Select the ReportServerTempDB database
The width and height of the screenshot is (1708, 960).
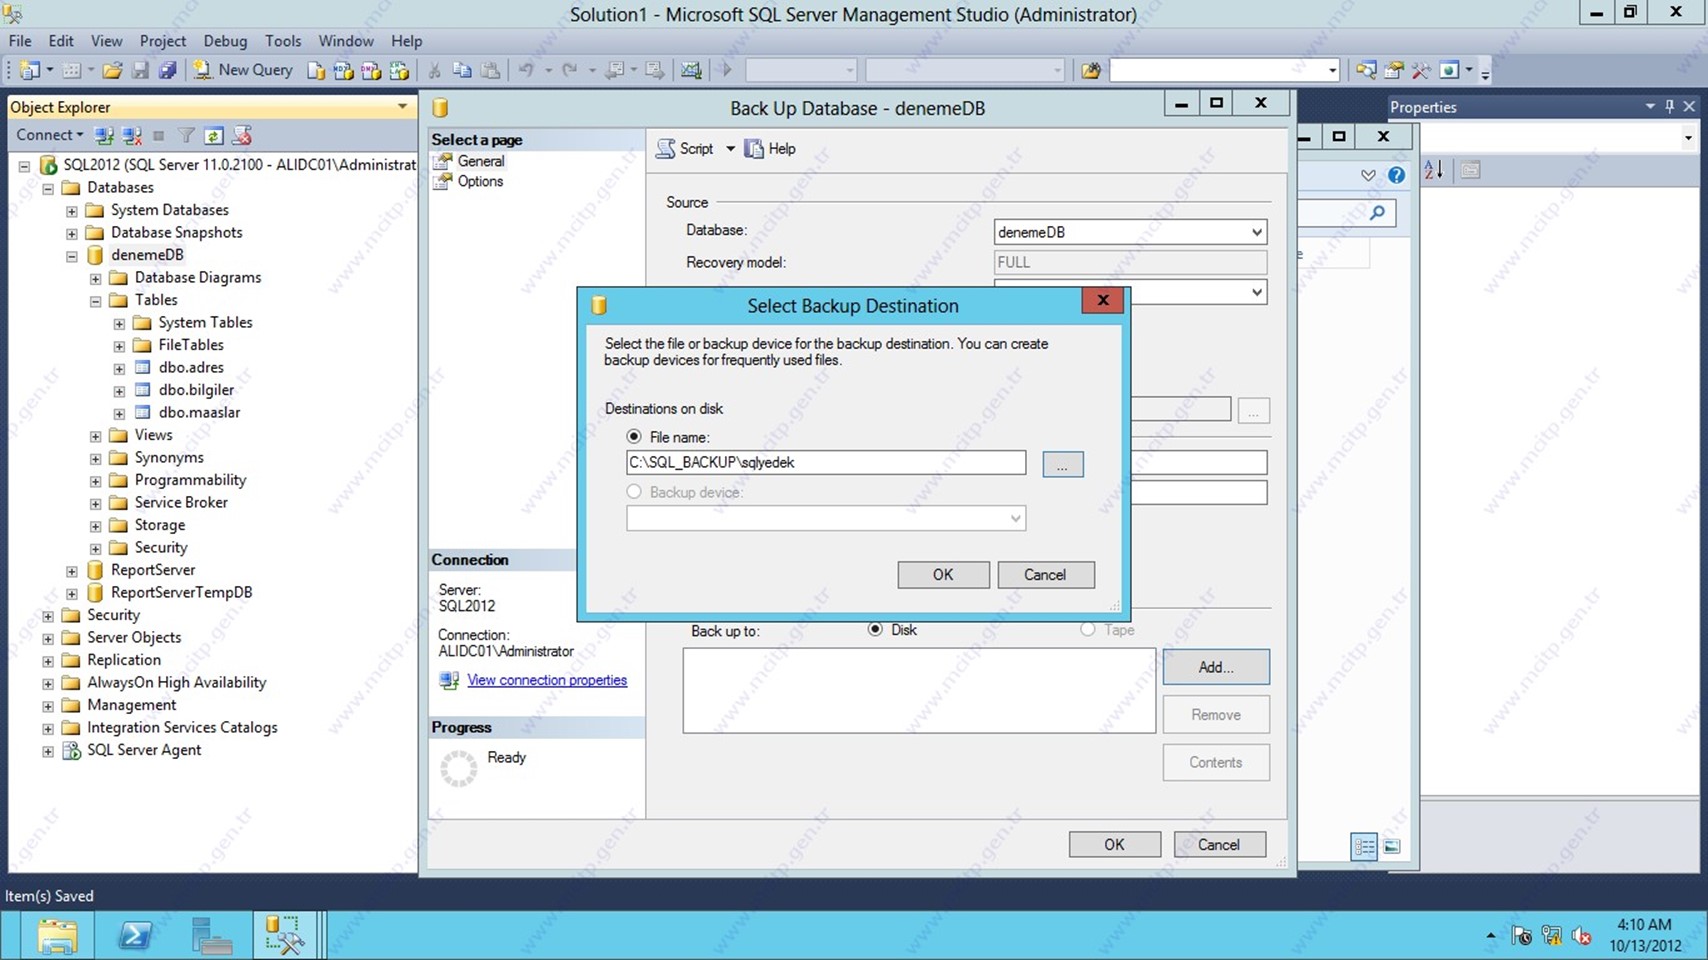click(x=181, y=593)
